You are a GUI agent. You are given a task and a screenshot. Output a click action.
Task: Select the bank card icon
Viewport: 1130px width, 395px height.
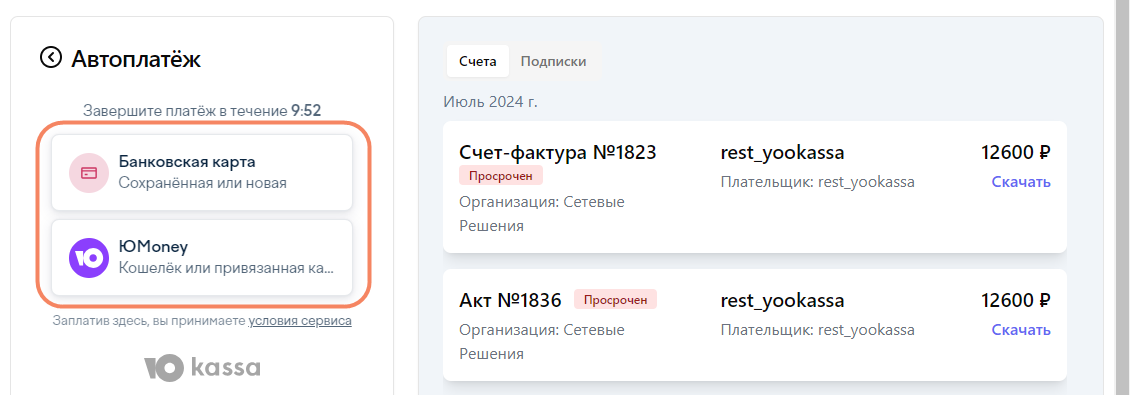89,173
